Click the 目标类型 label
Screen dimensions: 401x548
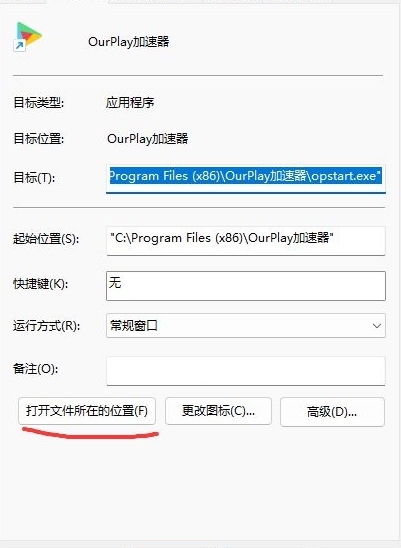coord(39,102)
